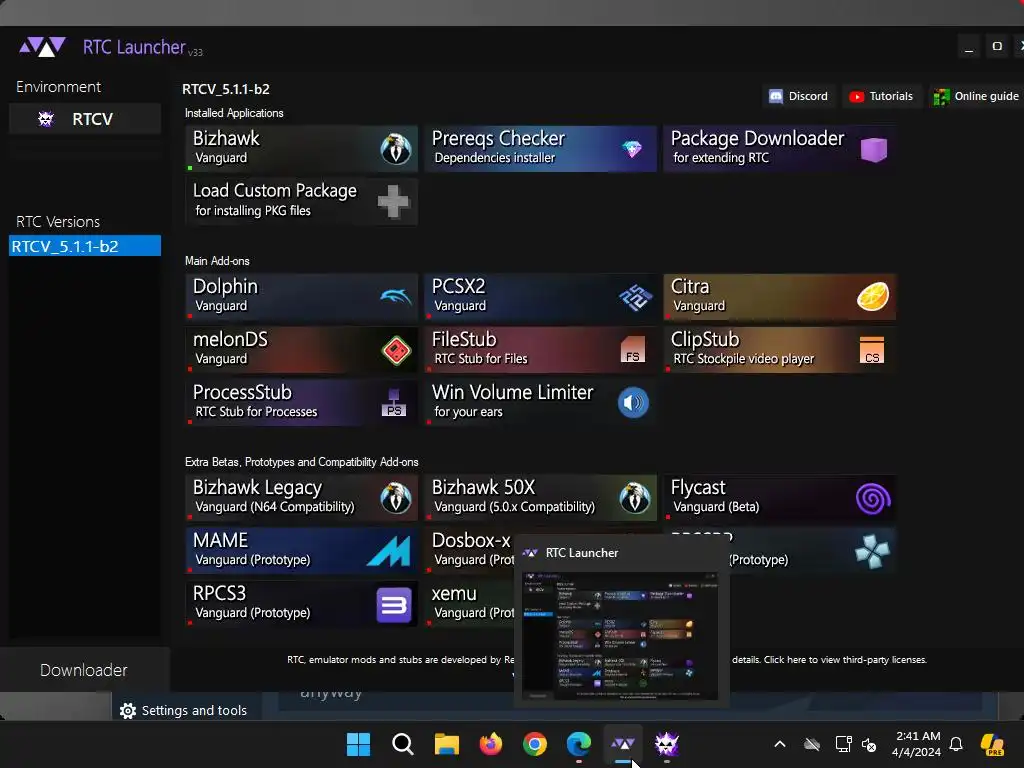Click the Win Volume Limiter speaker icon
Screen dimensions: 1024x768
point(633,403)
